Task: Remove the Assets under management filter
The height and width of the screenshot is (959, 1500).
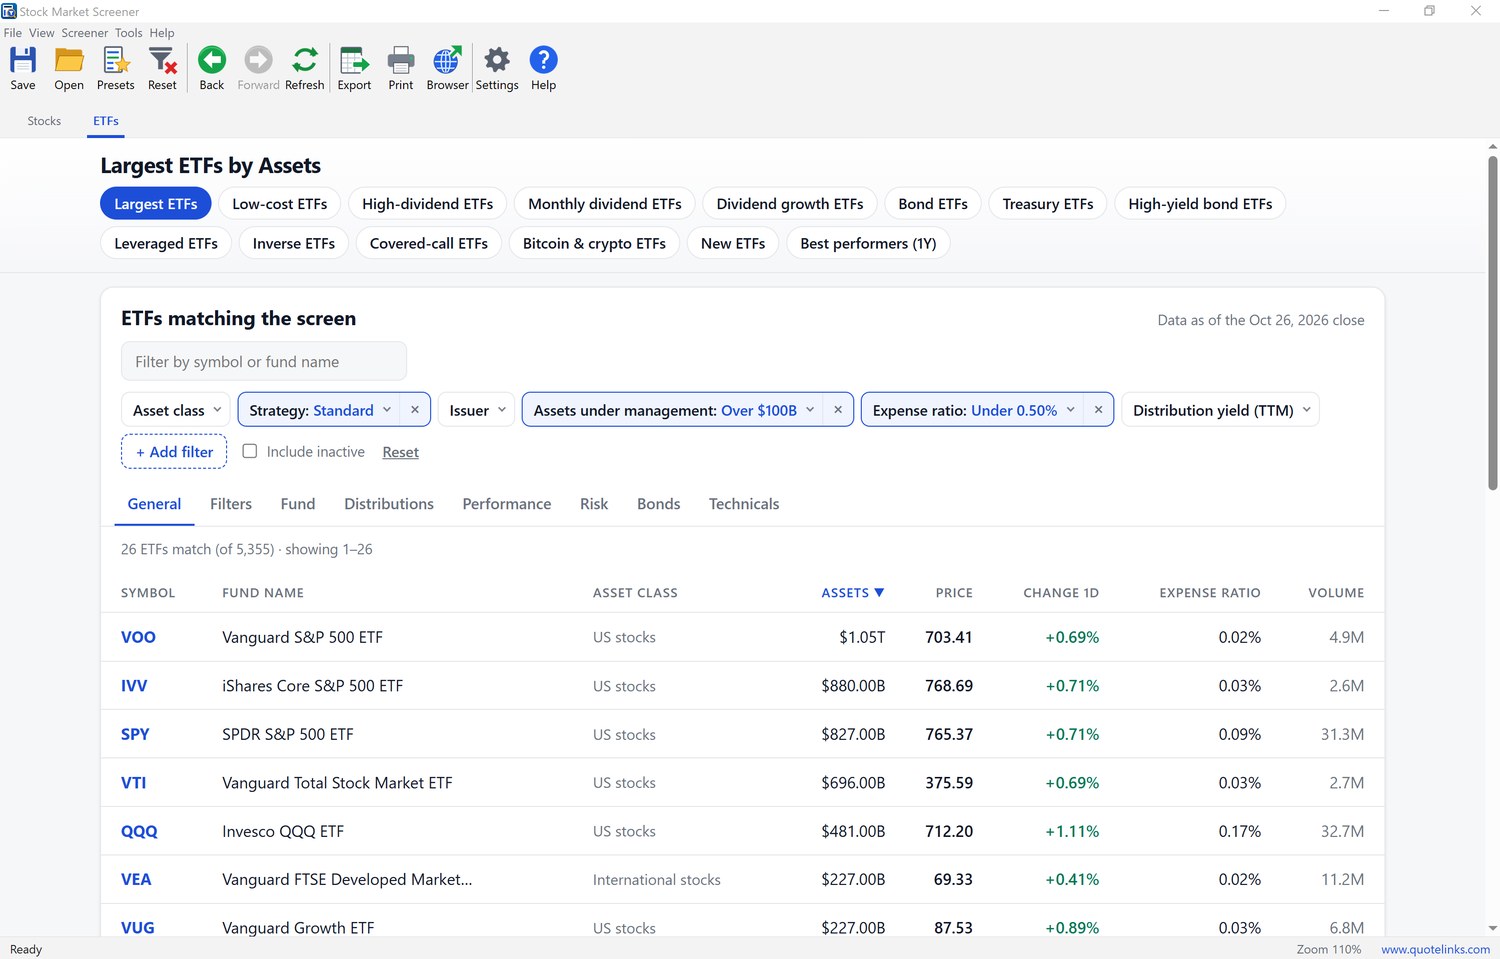Action: [x=838, y=410]
